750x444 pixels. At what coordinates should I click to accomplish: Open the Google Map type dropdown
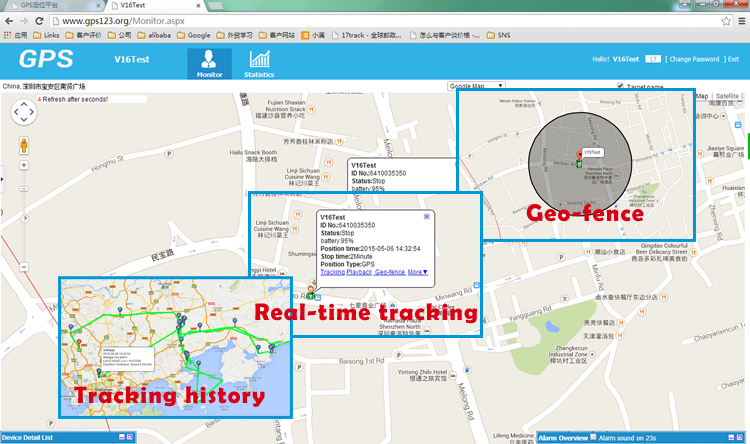(x=476, y=86)
